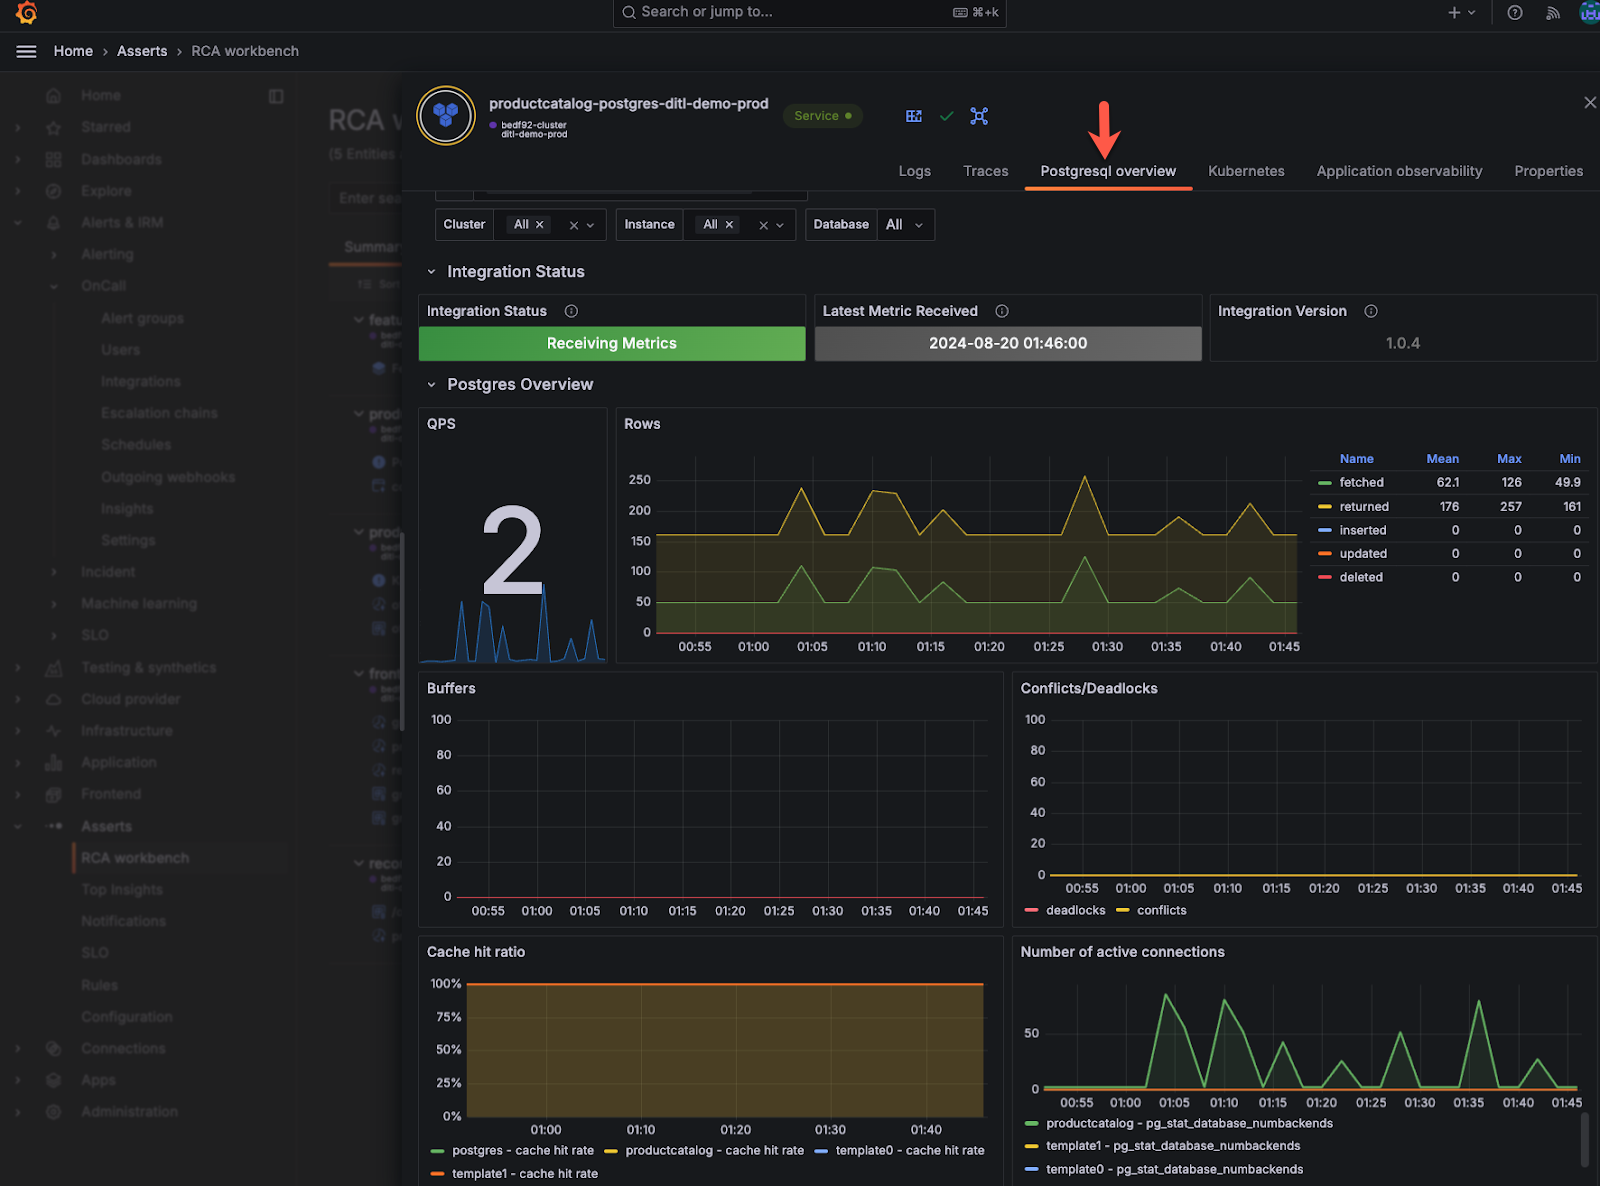Switch to the Kubernetes tab

pos(1245,171)
